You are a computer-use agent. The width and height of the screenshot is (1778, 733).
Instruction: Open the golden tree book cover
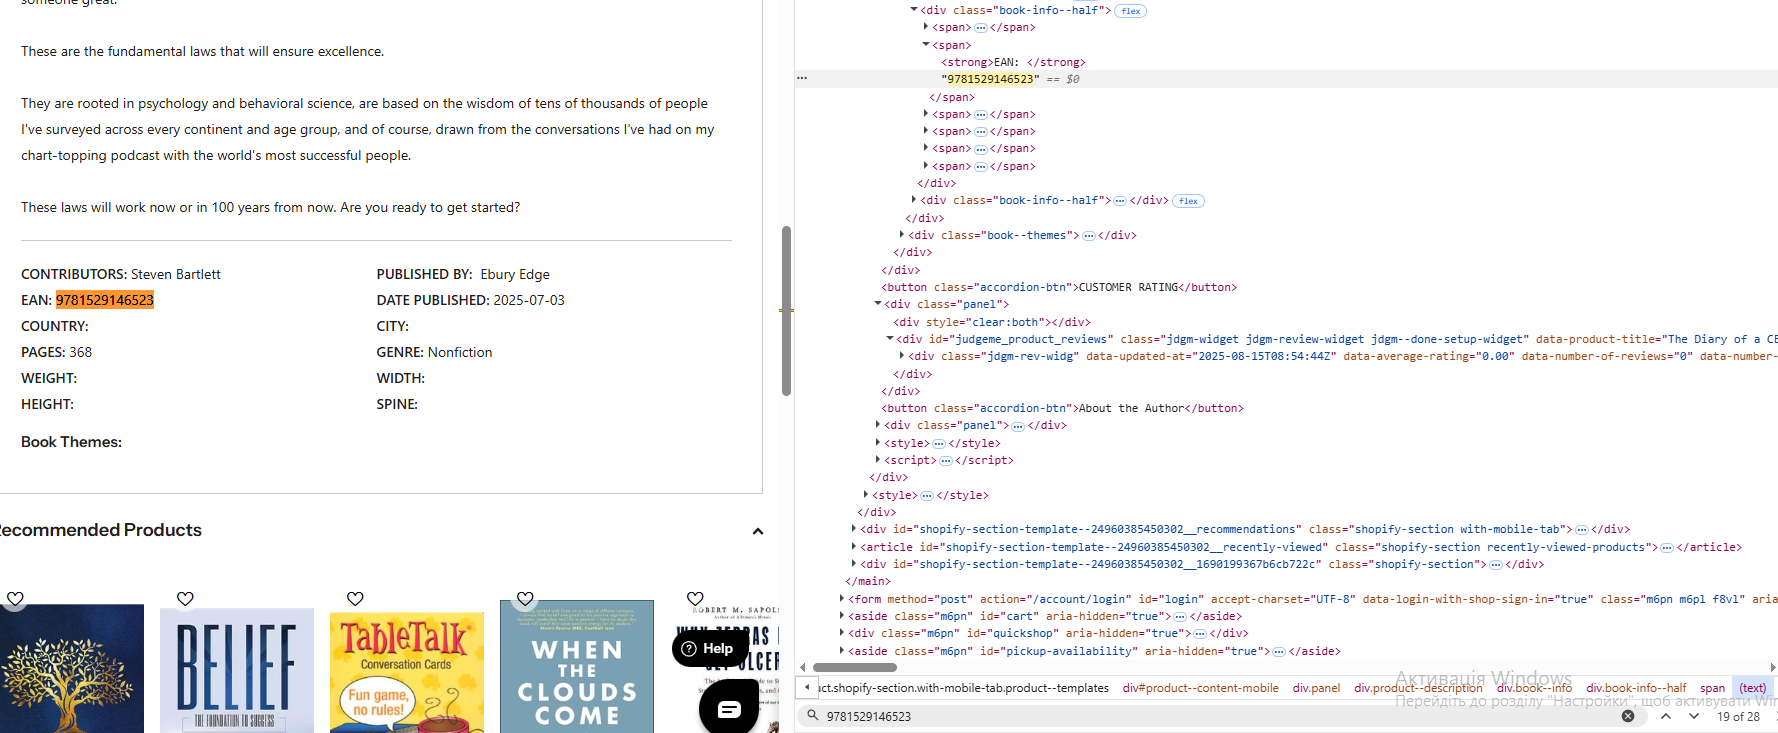coord(70,669)
